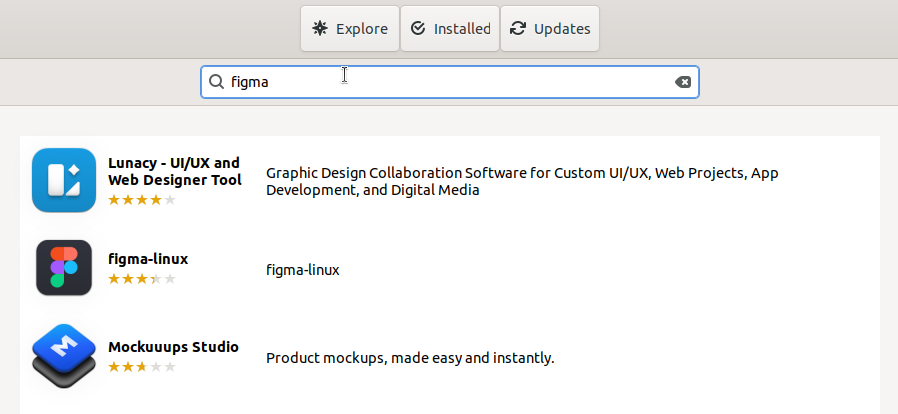Click the Lunacy 'Graphic Design Collaboration Software' description
Image resolution: width=898 pixels, height=414 pixels.
point(522,182)
